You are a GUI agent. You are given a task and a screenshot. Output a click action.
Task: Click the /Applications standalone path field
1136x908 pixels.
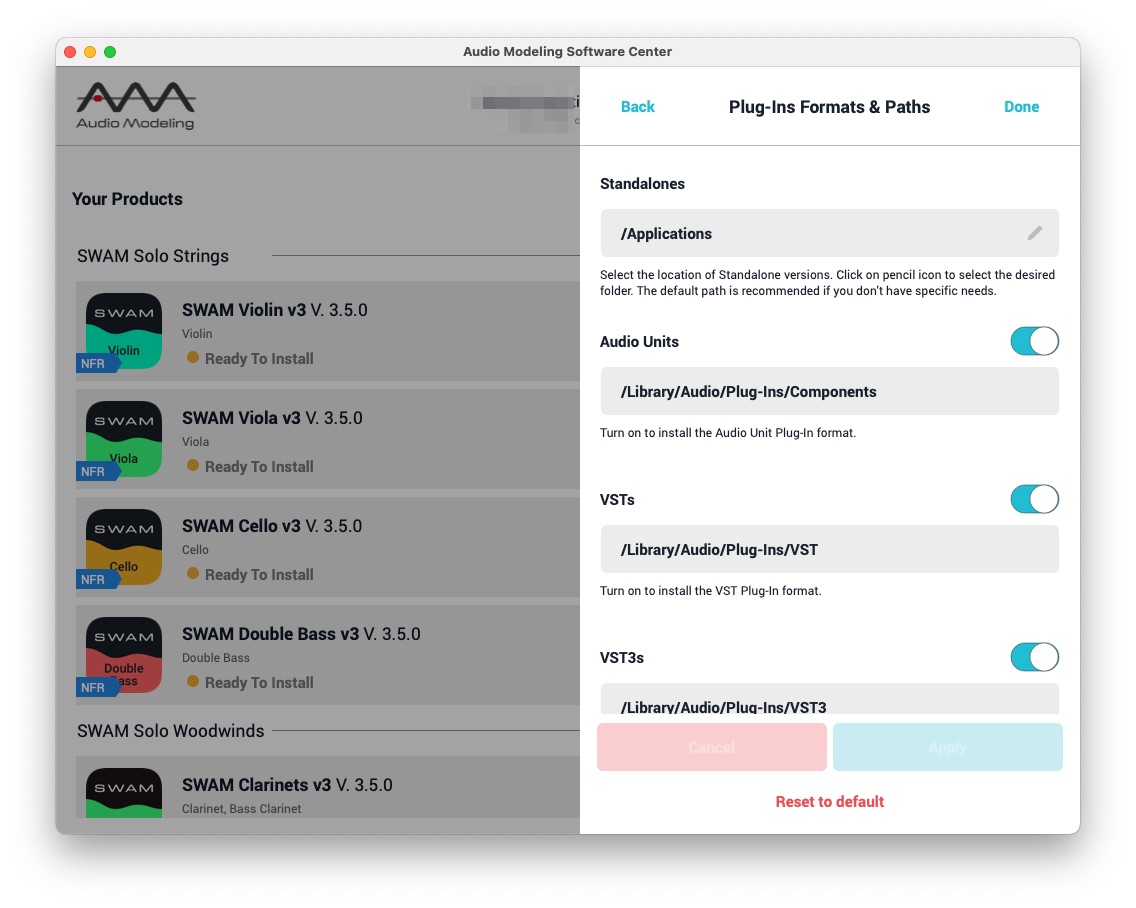pyautogui.click(x=830, y=233)
